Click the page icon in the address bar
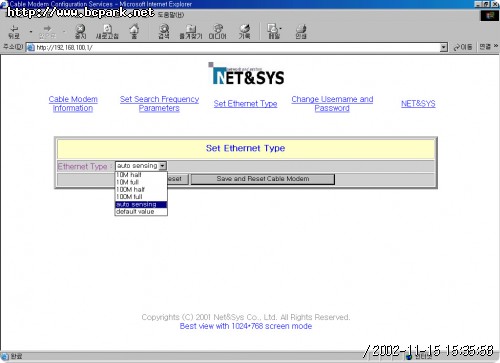Screen dimensions: 500x363 [x=31, y=48]
